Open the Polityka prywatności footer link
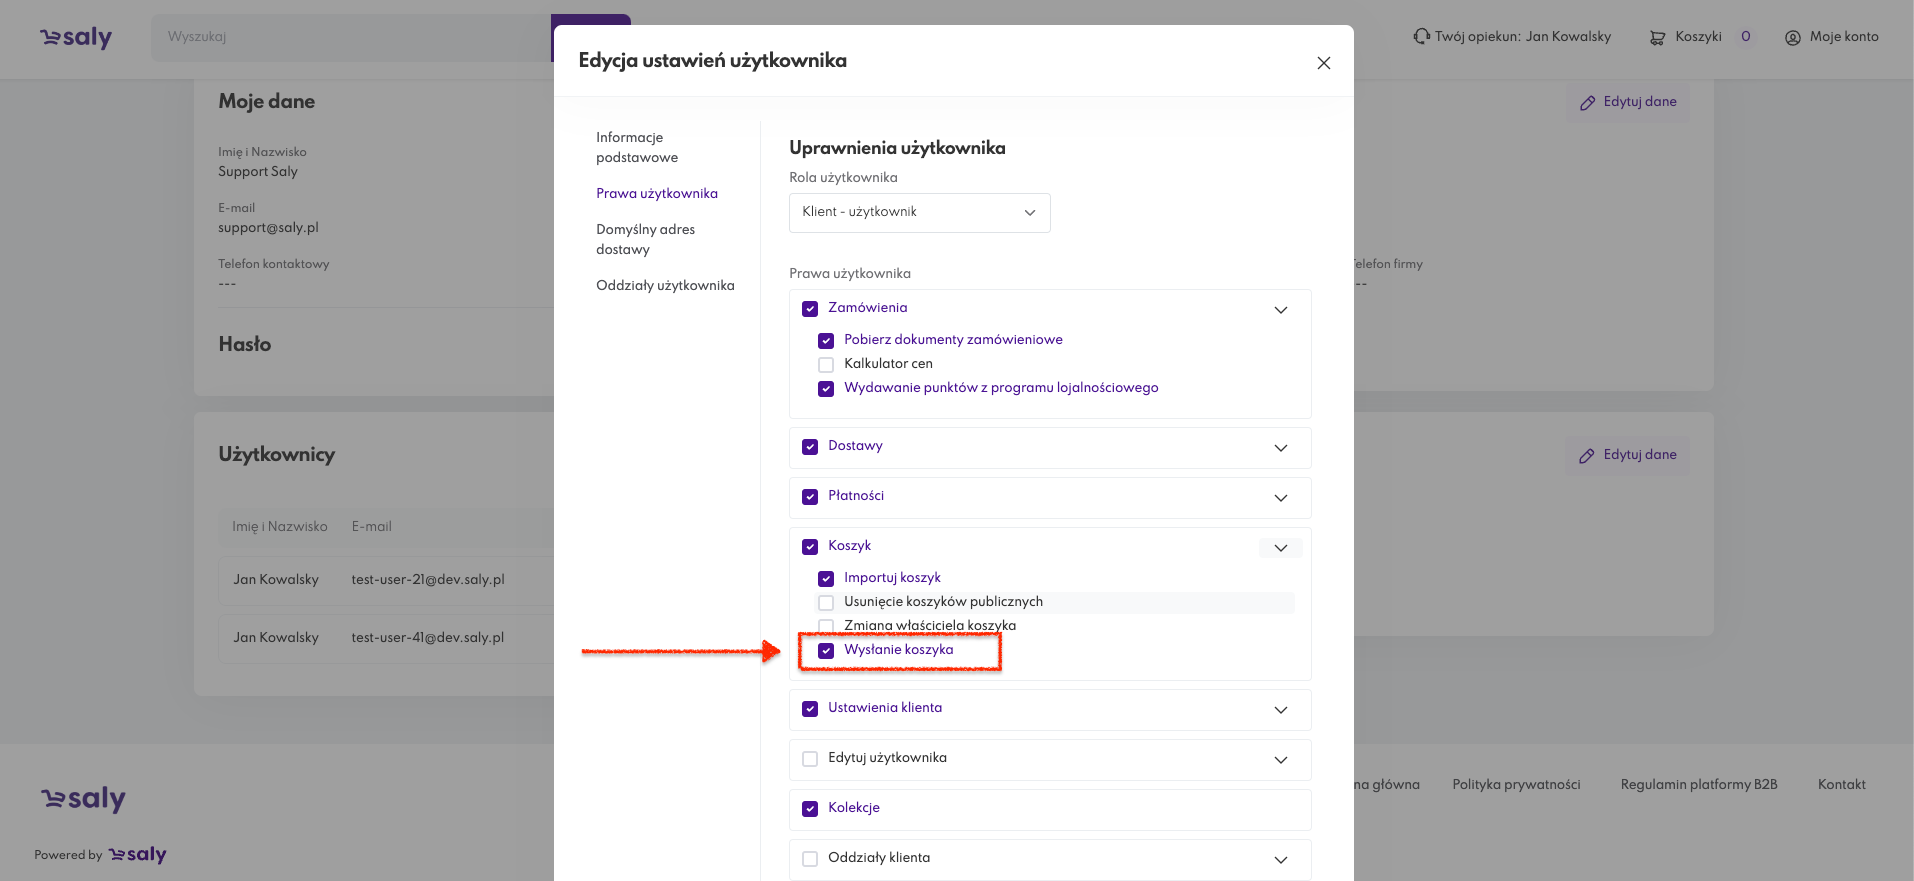 1516,785
